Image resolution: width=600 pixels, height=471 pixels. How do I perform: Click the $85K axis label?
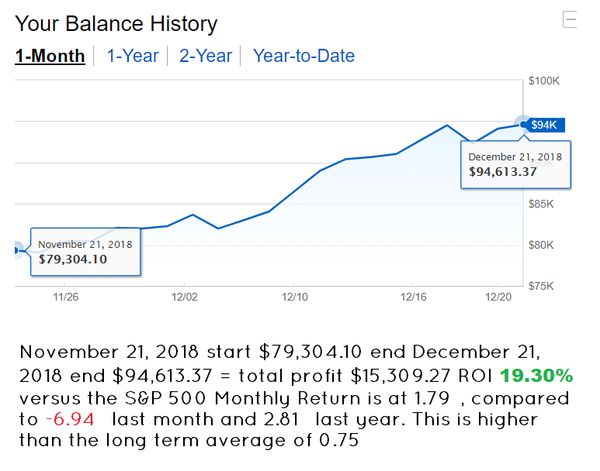(545, 204)
